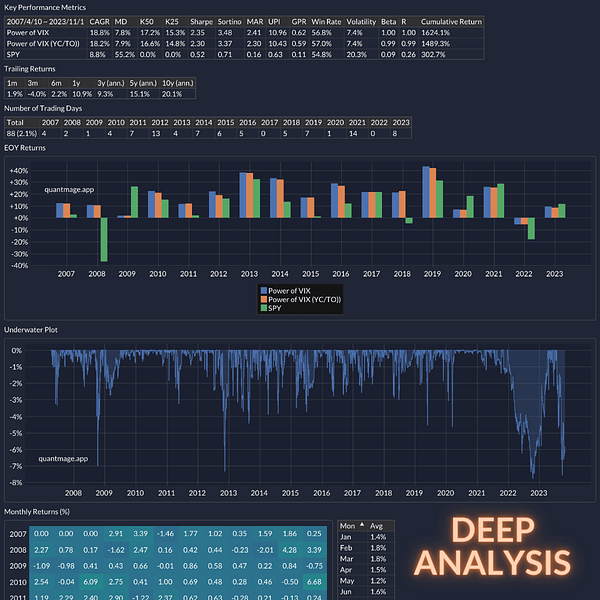Click the Total header in trading days table
600x600 pixels.
click(x=15, y=122)
